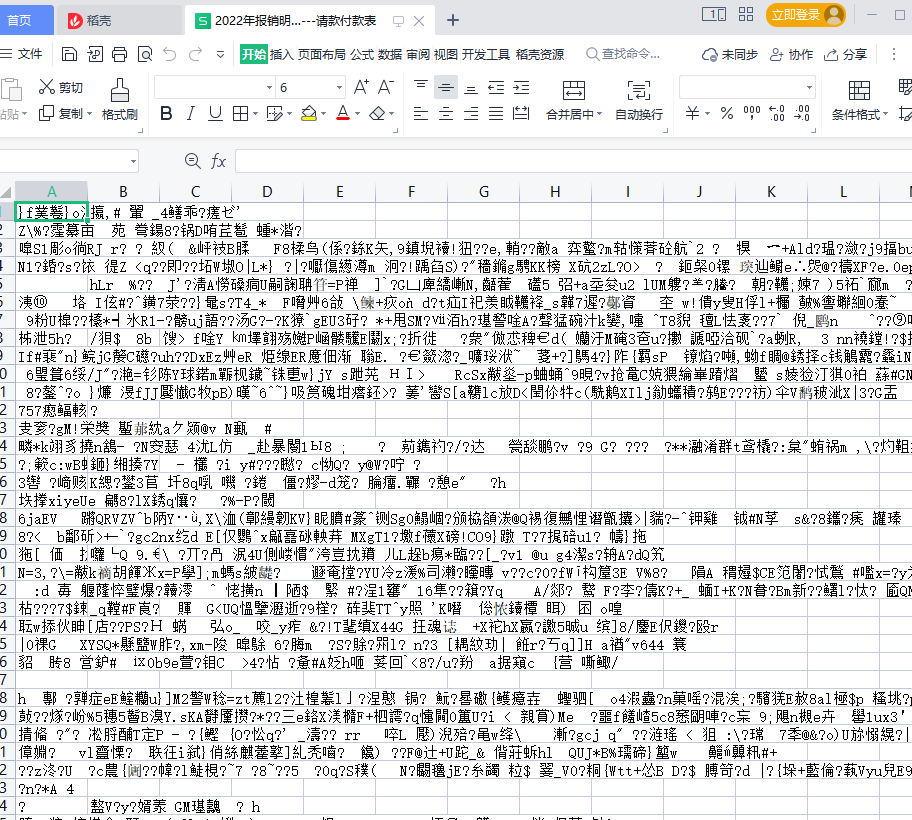This screenshot has height=820, width=912.
Task: Apply fill color bucket
Action: tap(309, 113)
